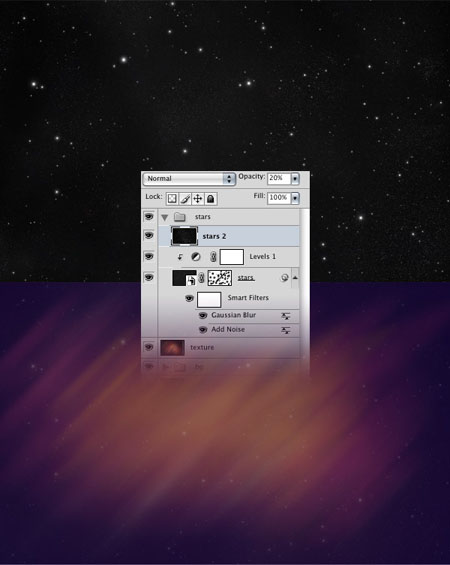Viewport: 450px width, 565px height.
Task: Click the Levels 1 mask link icon
Action: tap(213, 257)
